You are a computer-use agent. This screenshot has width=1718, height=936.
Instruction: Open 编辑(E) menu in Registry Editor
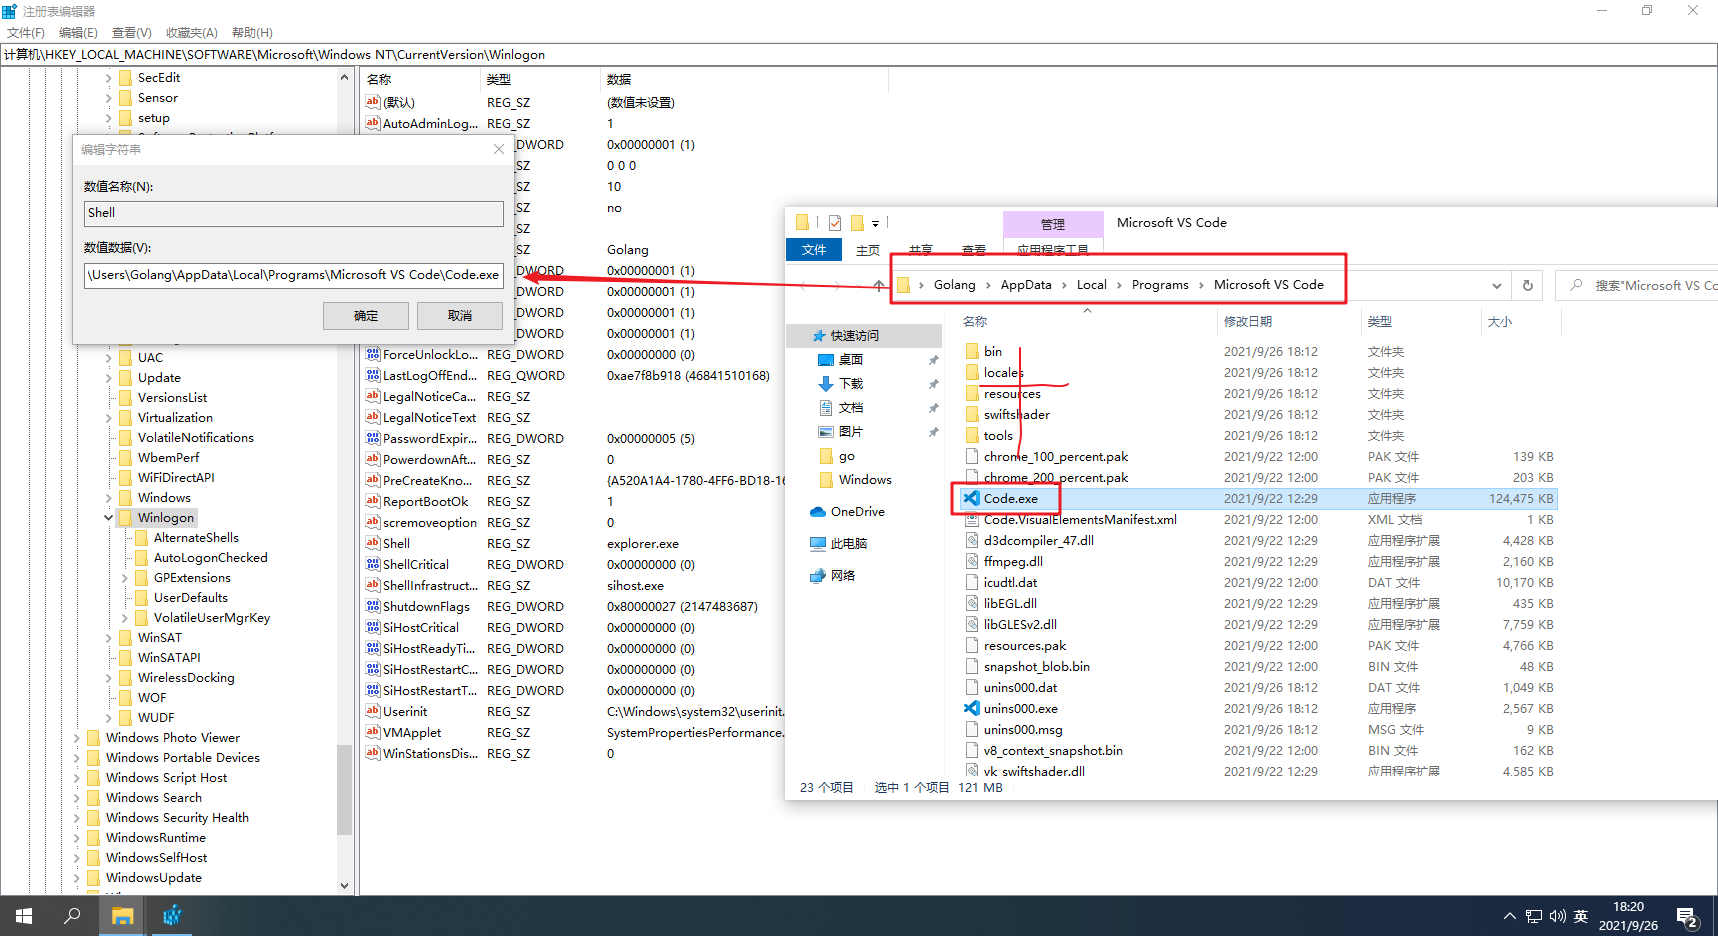point(78,32)
